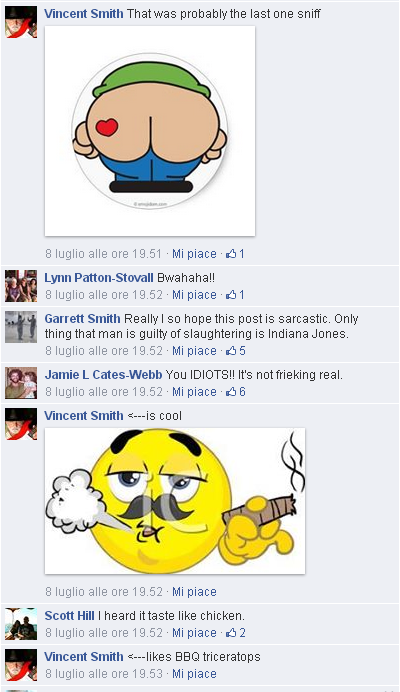Click Vincent Smith's avatar beside BBQ triceratops comment
400x692 pixels.
point(21,665)
